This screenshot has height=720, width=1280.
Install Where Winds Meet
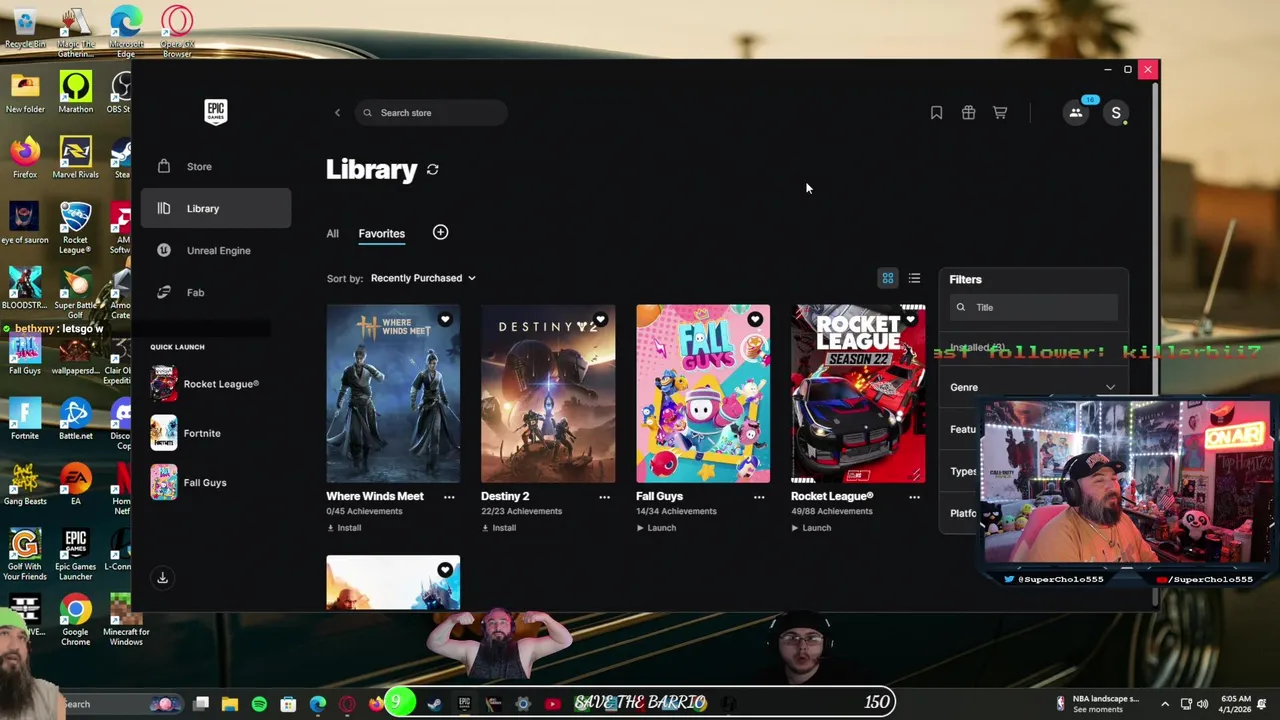344,528
